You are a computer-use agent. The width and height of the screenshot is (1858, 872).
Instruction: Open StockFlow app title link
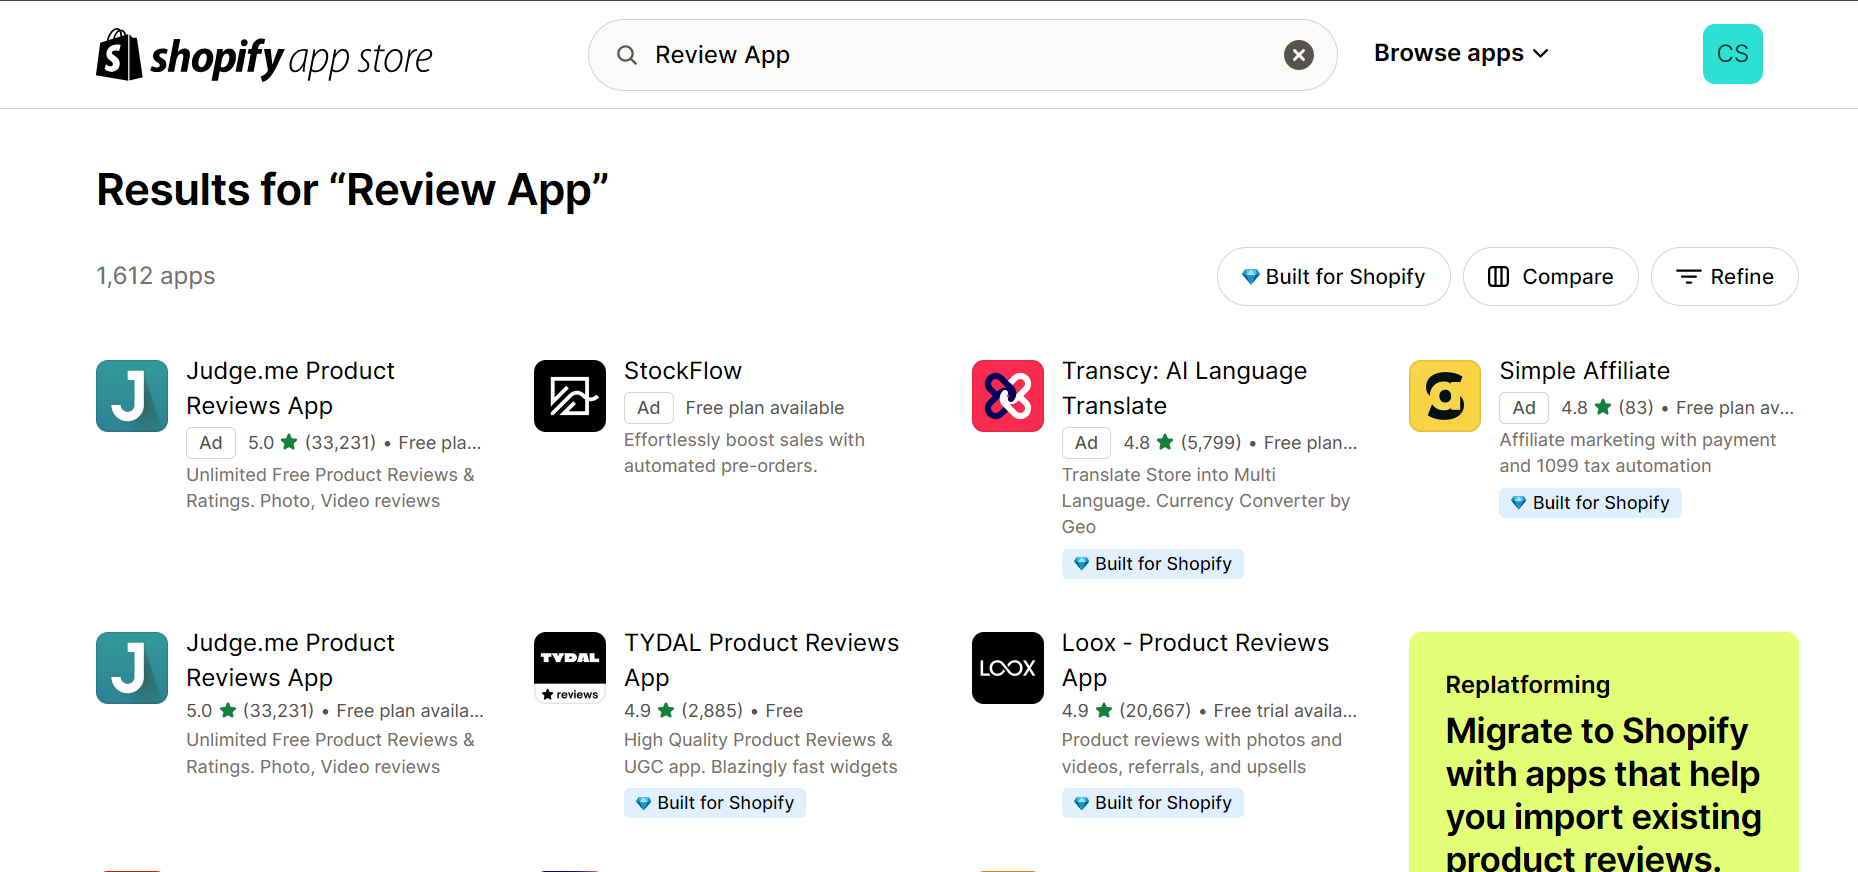coord(683,371)
